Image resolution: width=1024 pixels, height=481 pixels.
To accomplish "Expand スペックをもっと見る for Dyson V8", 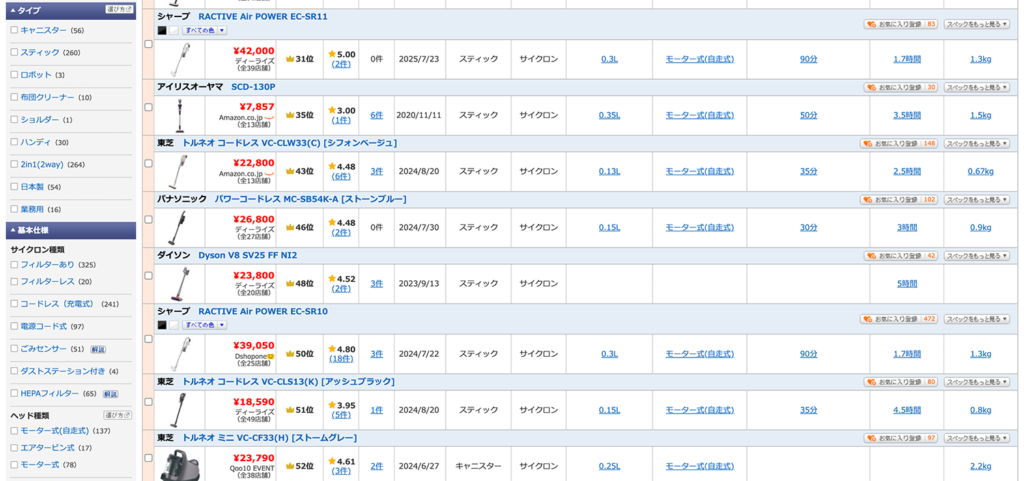I will point(976,256).
